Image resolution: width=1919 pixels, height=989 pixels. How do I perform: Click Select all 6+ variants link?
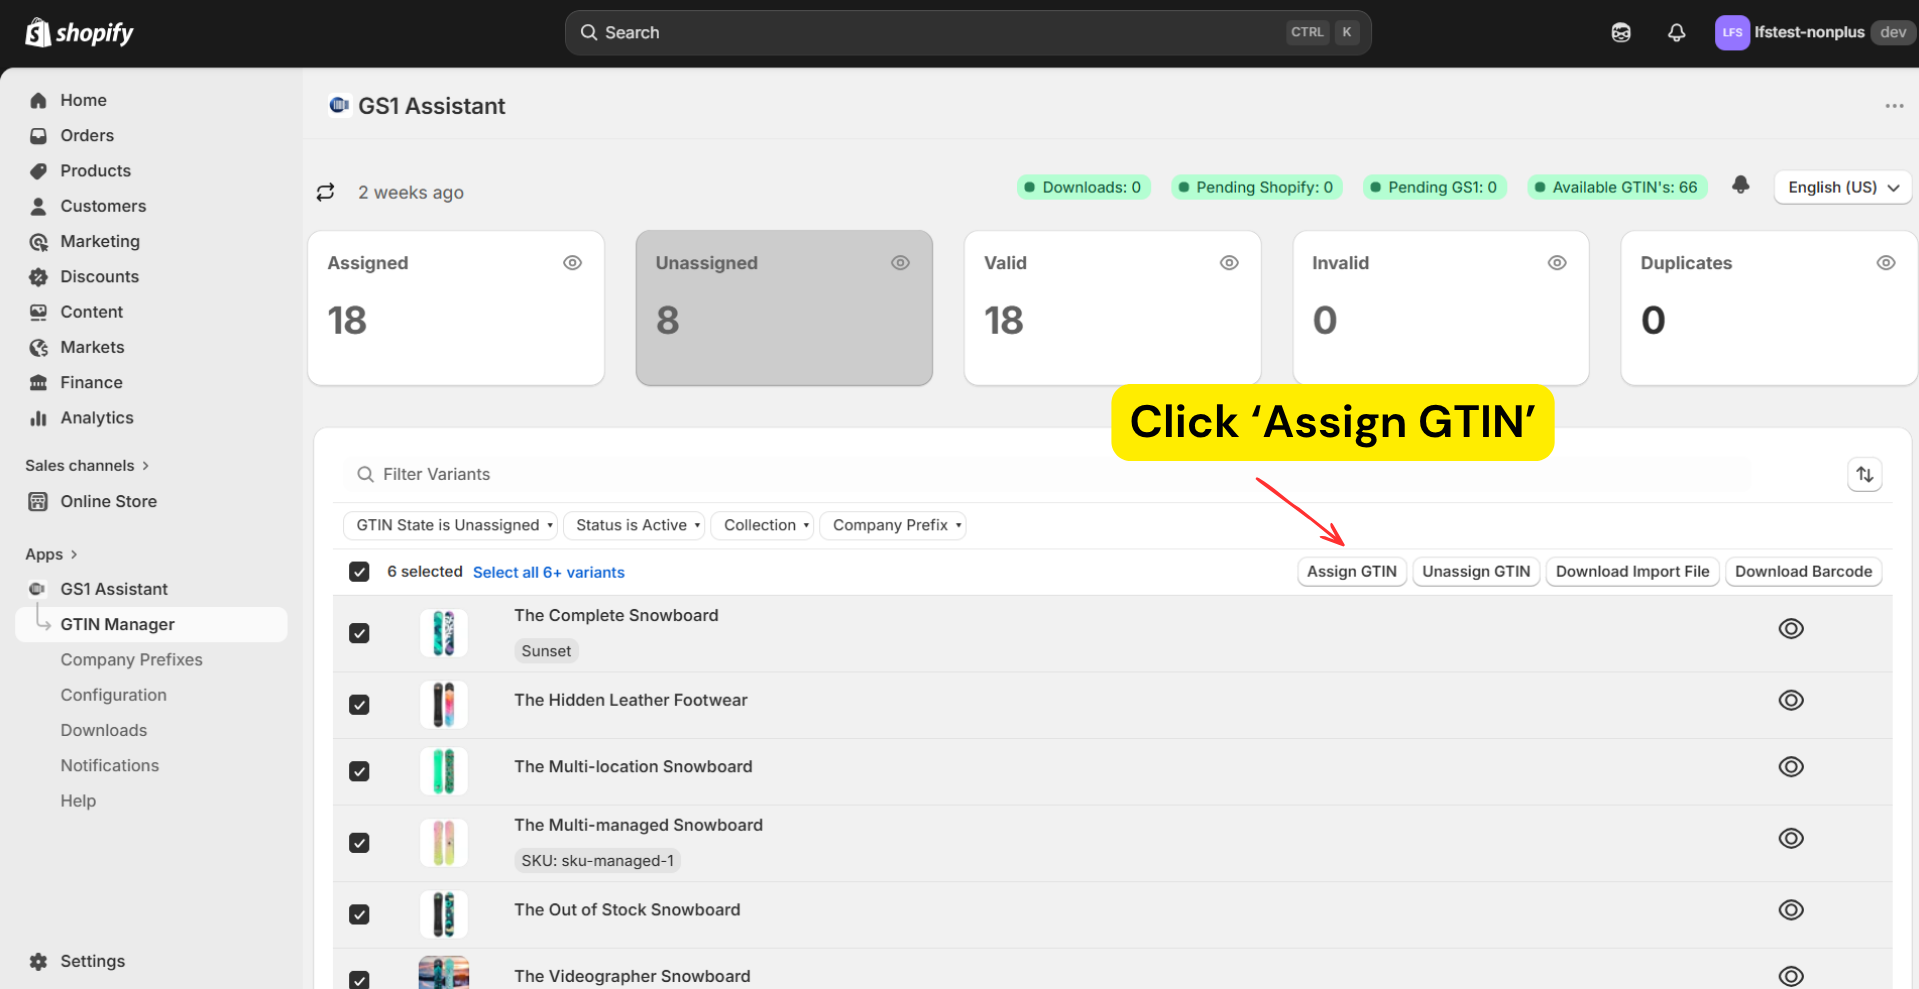tap(548, 572)
